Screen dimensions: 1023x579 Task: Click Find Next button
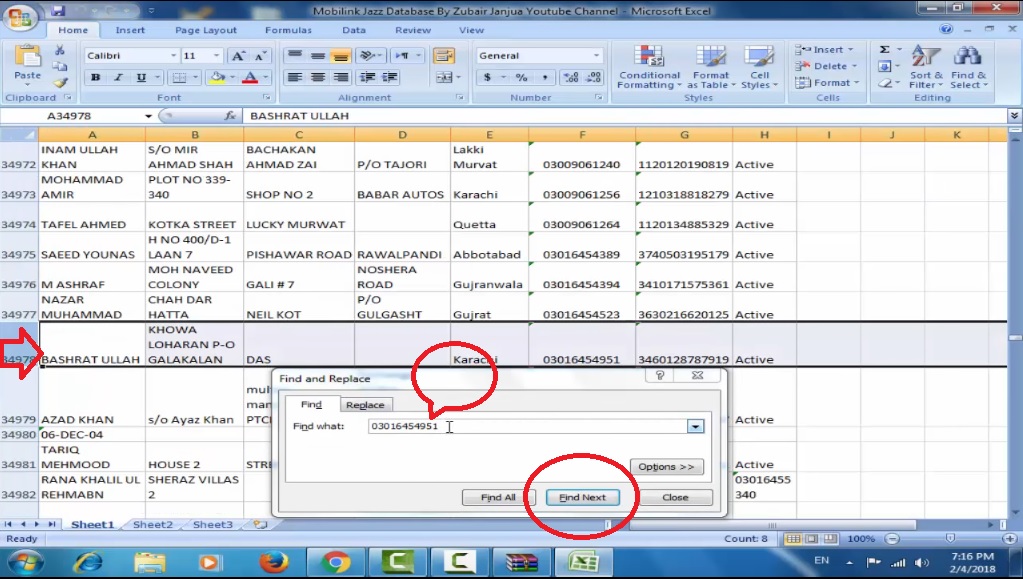click(582, 497)
